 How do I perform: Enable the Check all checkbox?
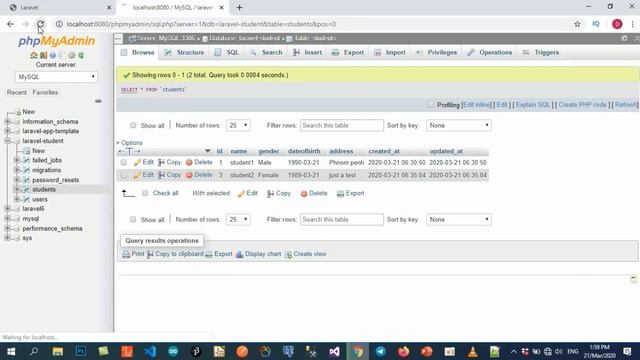click(145, 193)
